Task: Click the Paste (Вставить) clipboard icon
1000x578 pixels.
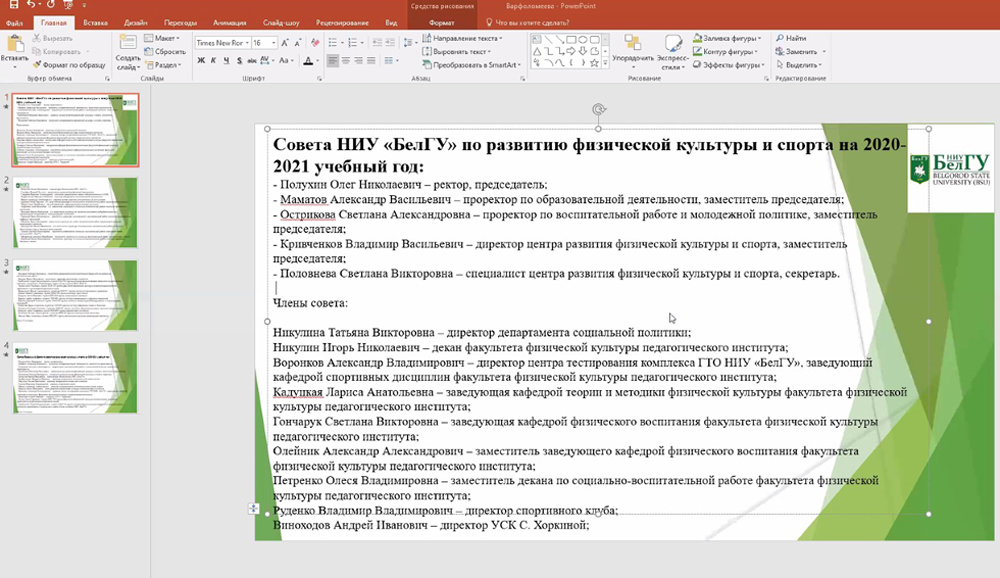Action: point(14,48)
